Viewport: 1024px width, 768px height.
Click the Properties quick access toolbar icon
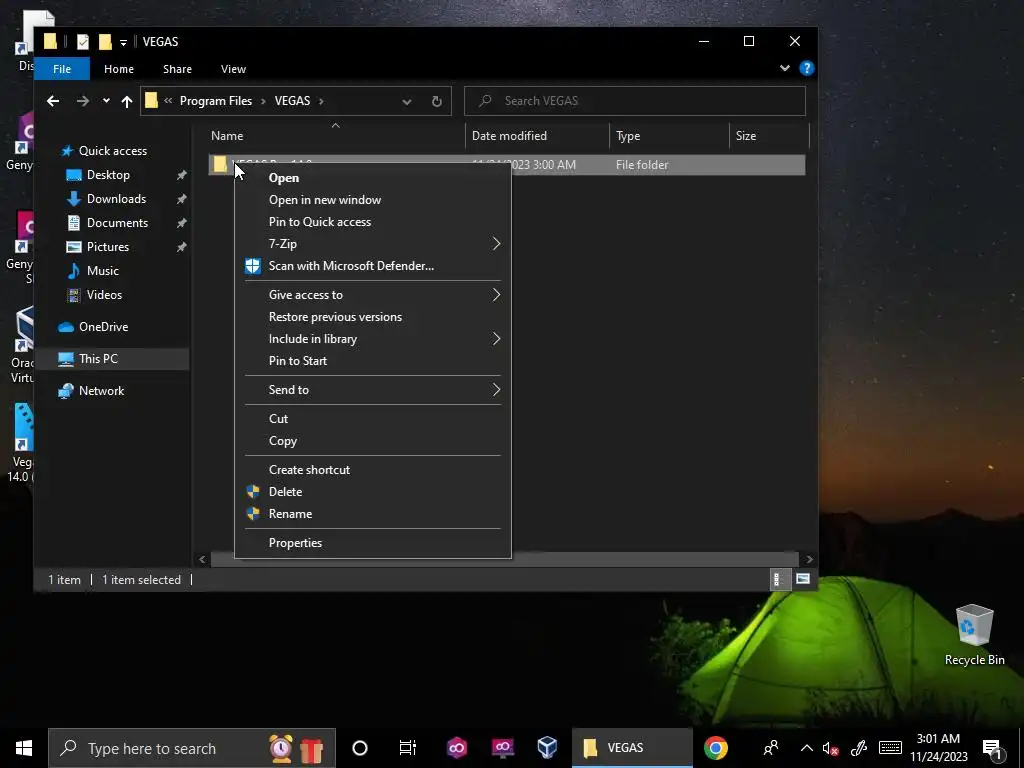coord(82,42)
